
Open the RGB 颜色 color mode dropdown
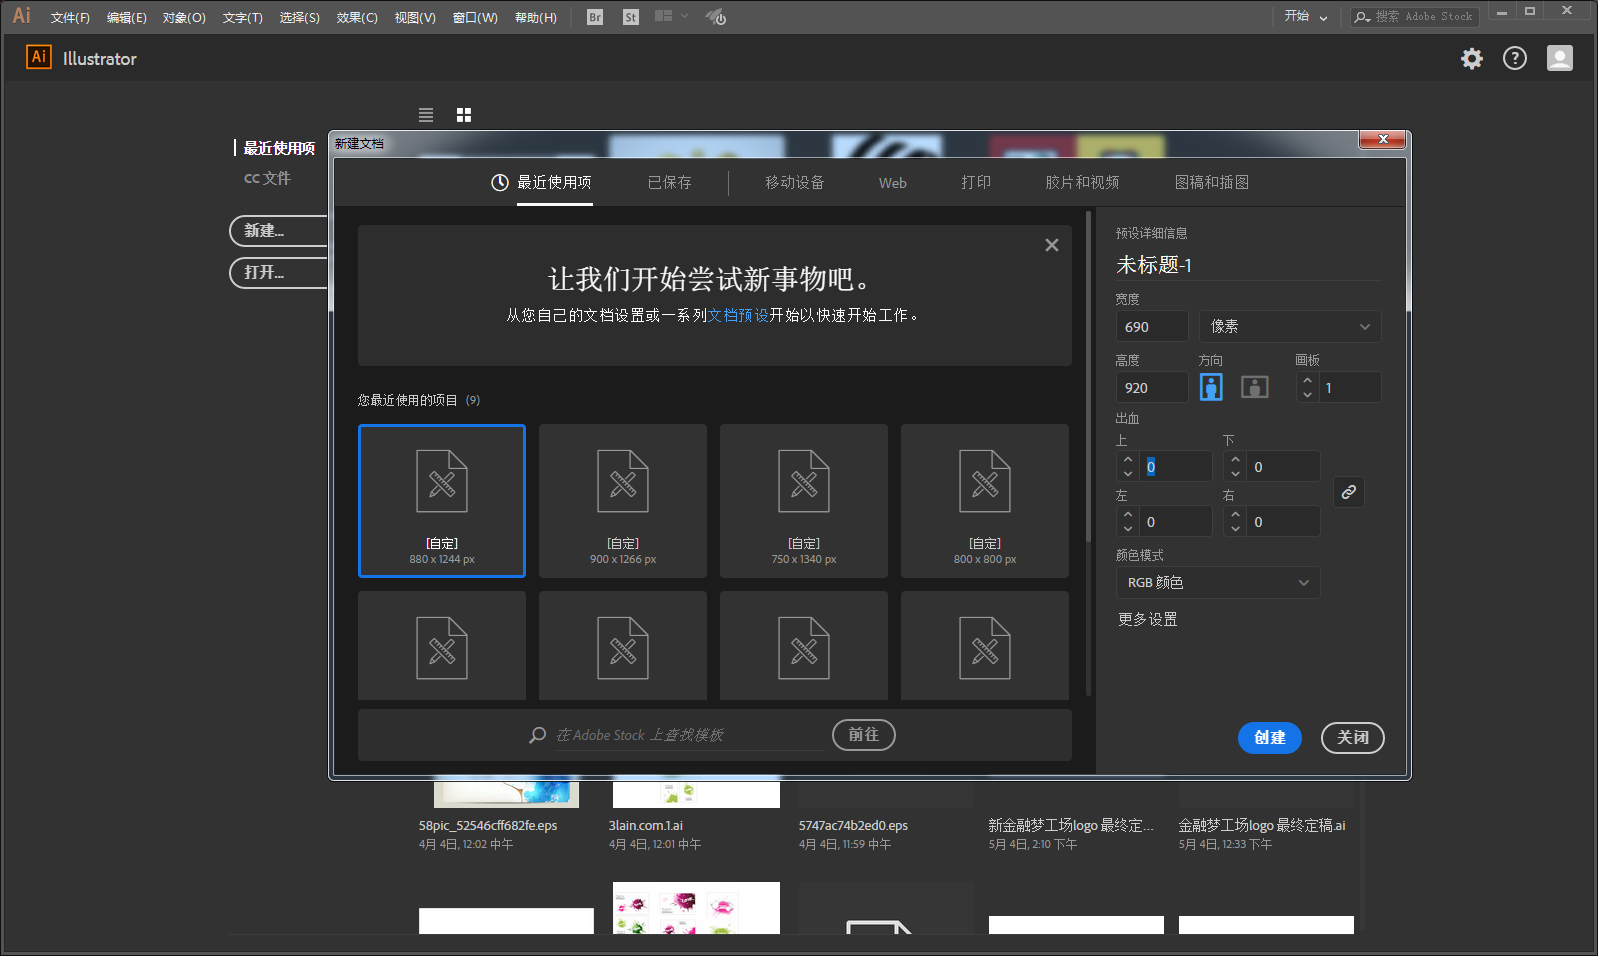pos(1218,583)
